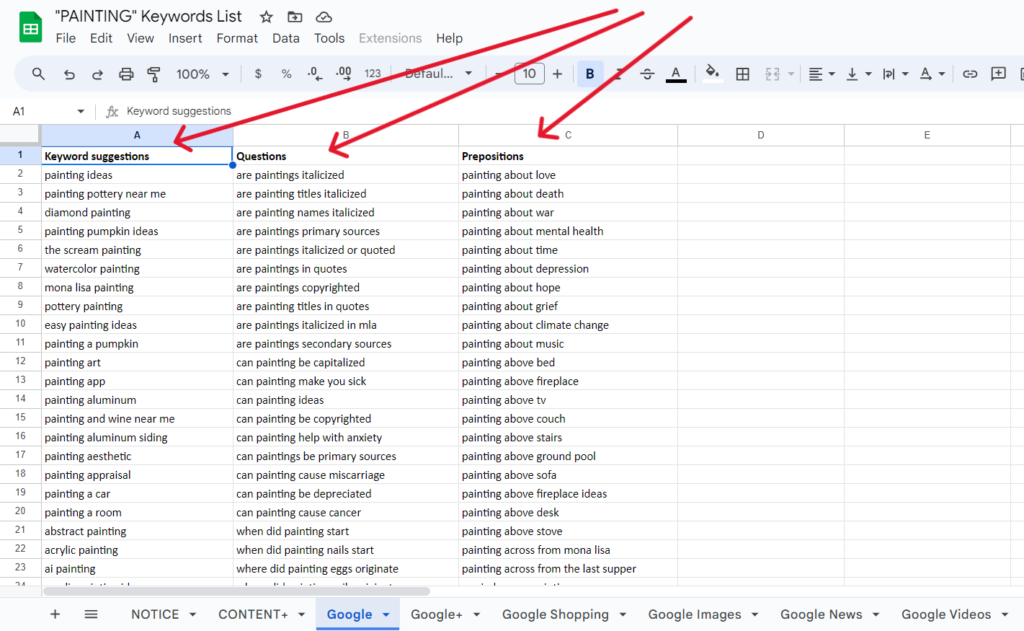Open the Default font dropdown
The image size is (1024, 631).
click(438, 73)
